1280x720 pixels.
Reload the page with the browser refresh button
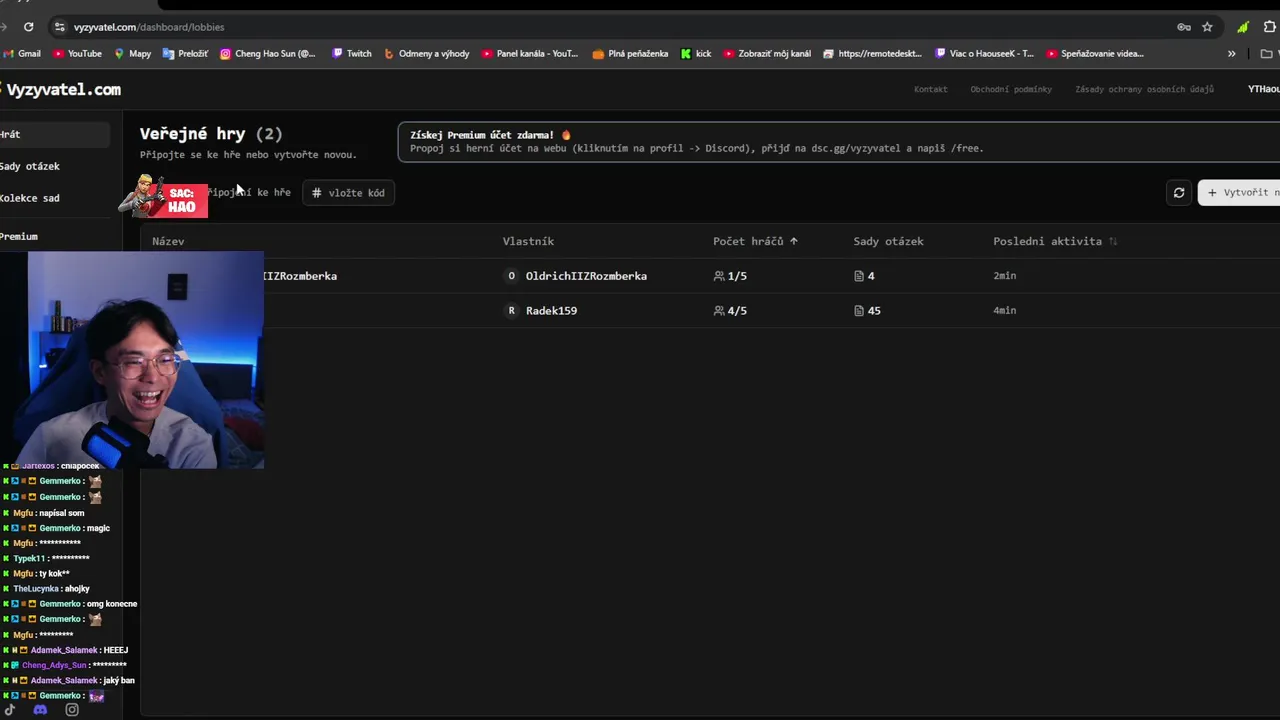pos(28,27)
